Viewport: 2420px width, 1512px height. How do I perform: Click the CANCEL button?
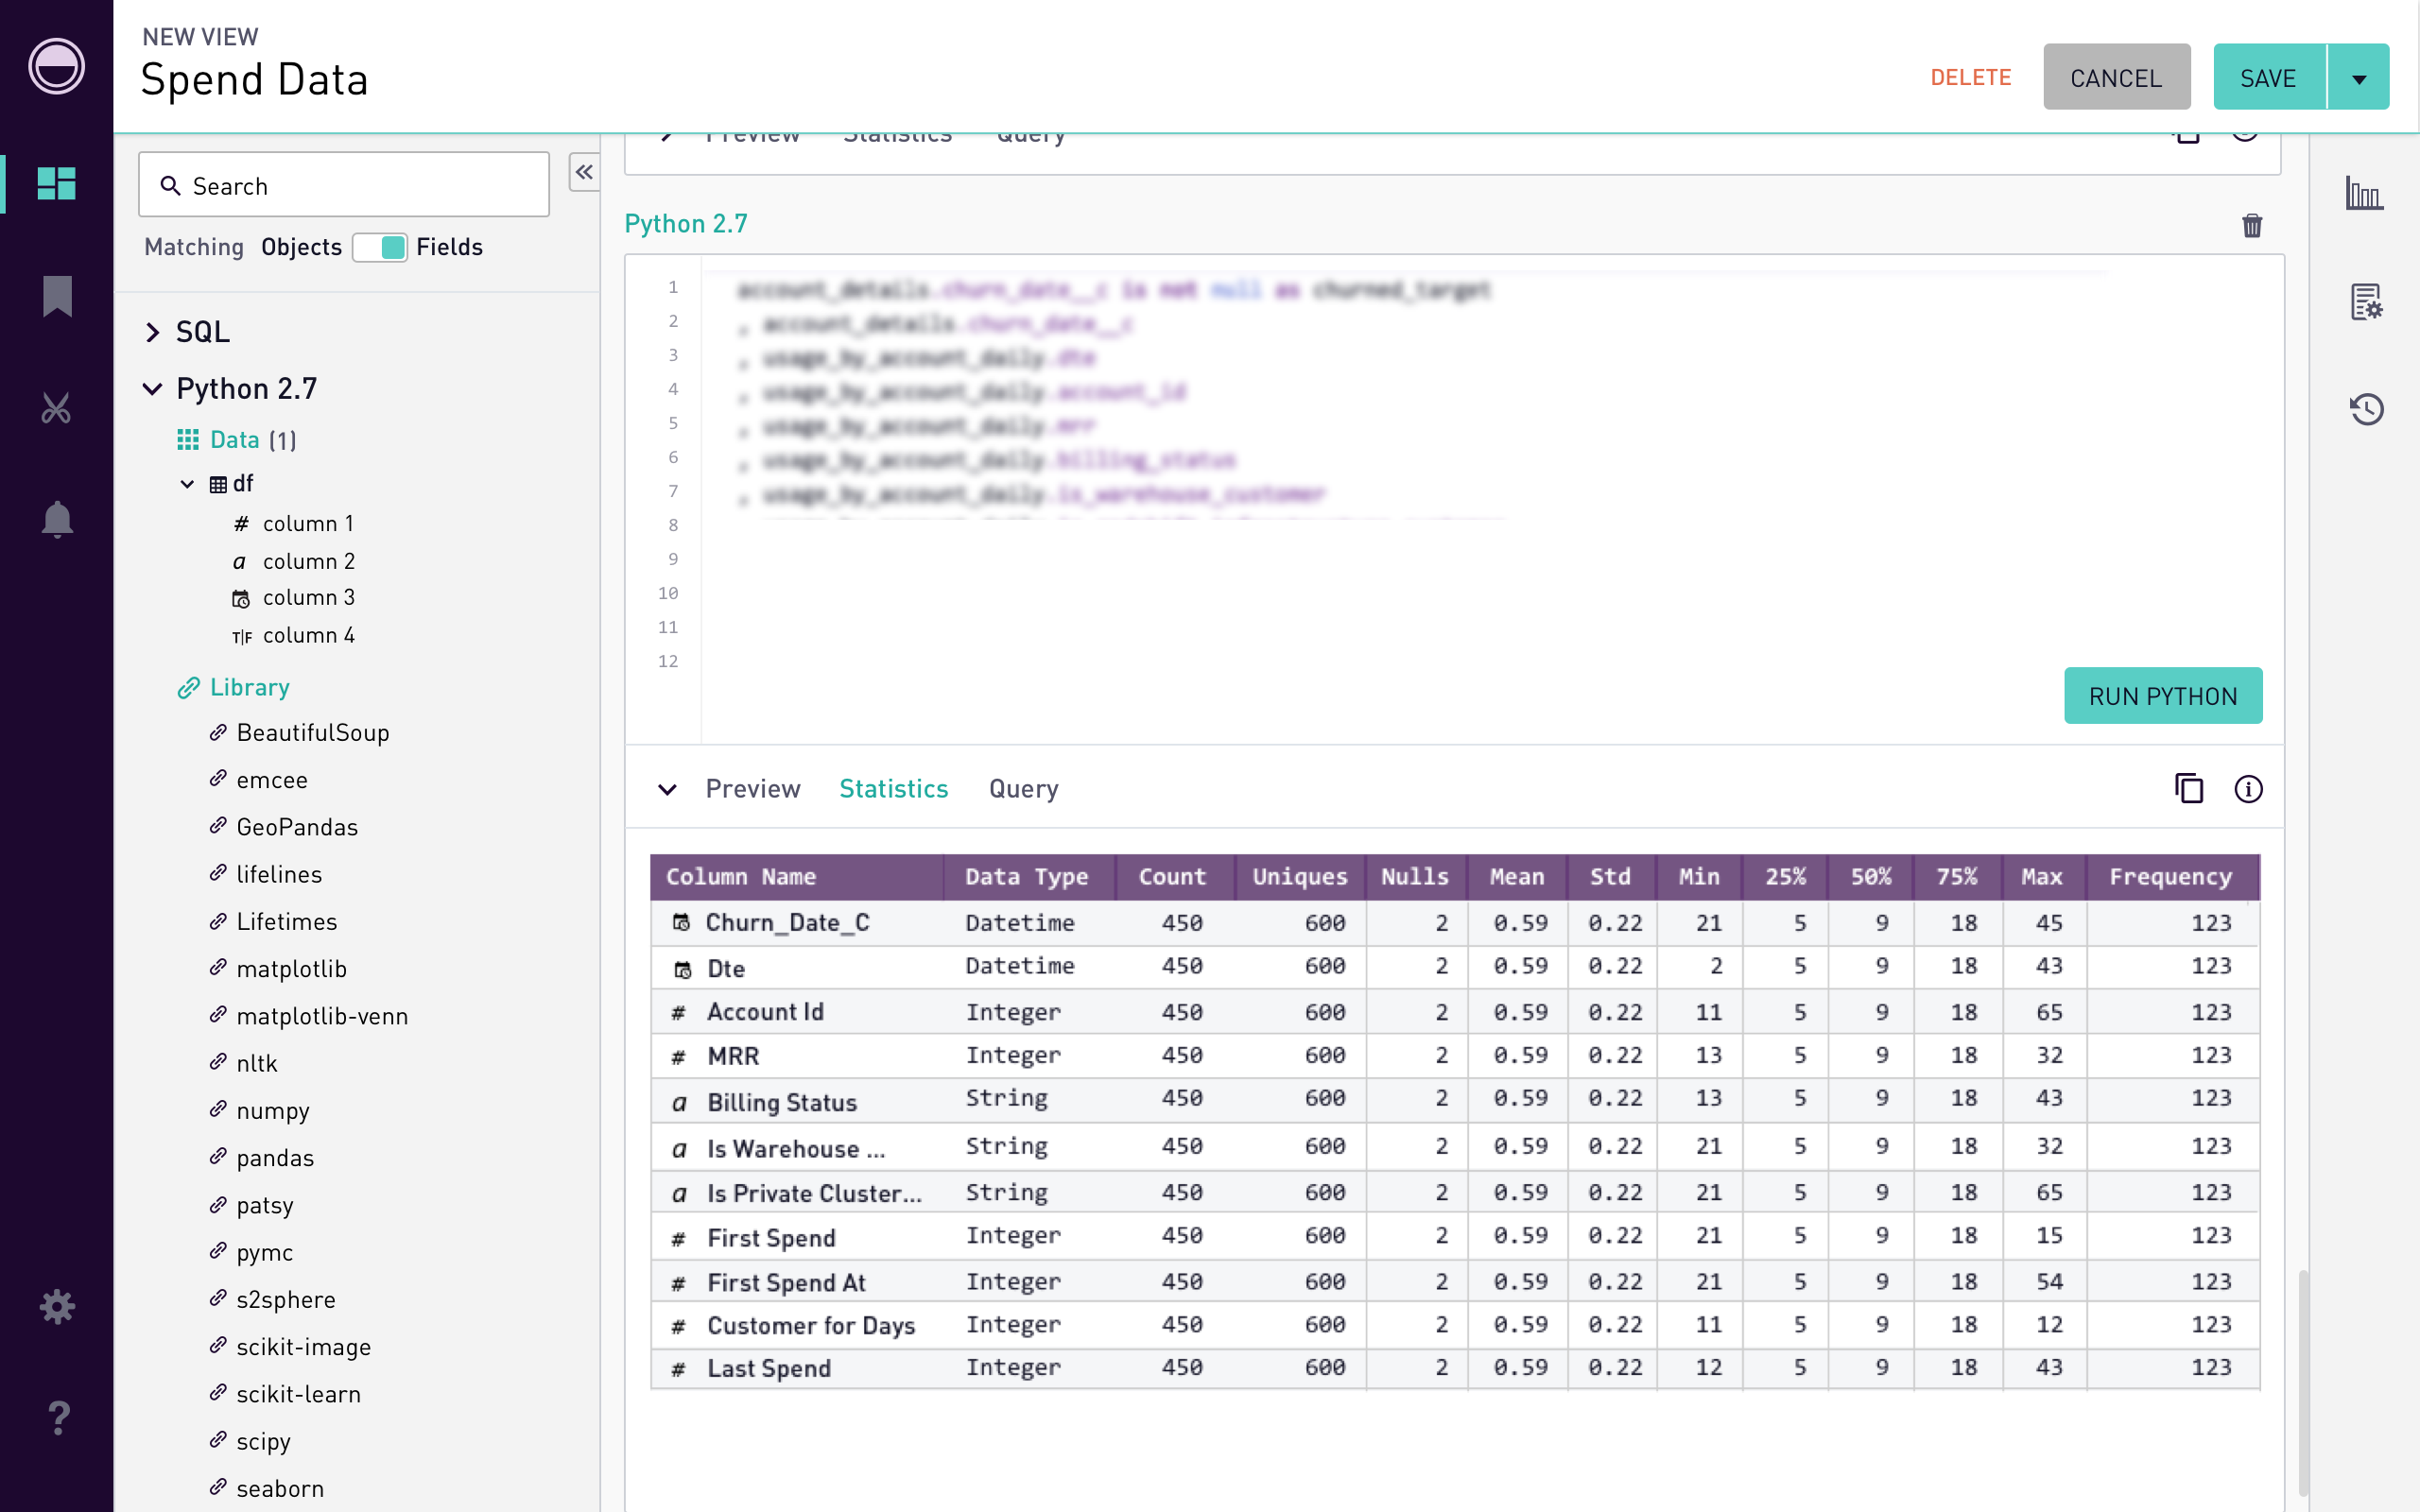point(2117,77)
